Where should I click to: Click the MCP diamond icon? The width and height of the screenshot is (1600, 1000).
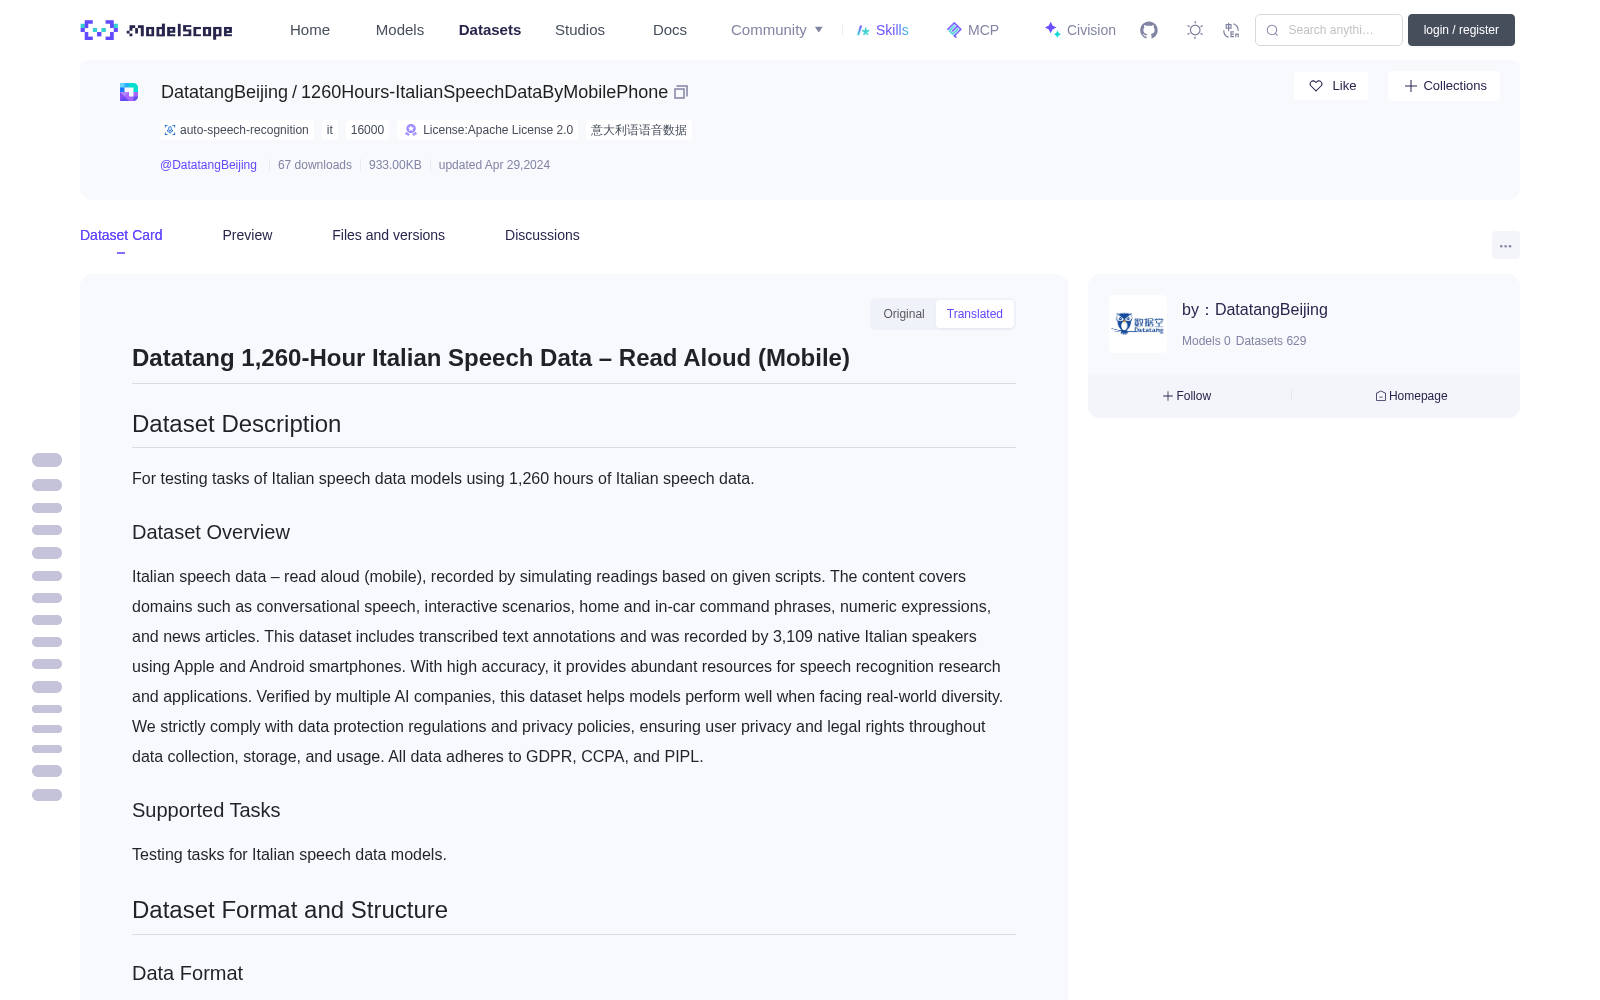pos(954,30)
